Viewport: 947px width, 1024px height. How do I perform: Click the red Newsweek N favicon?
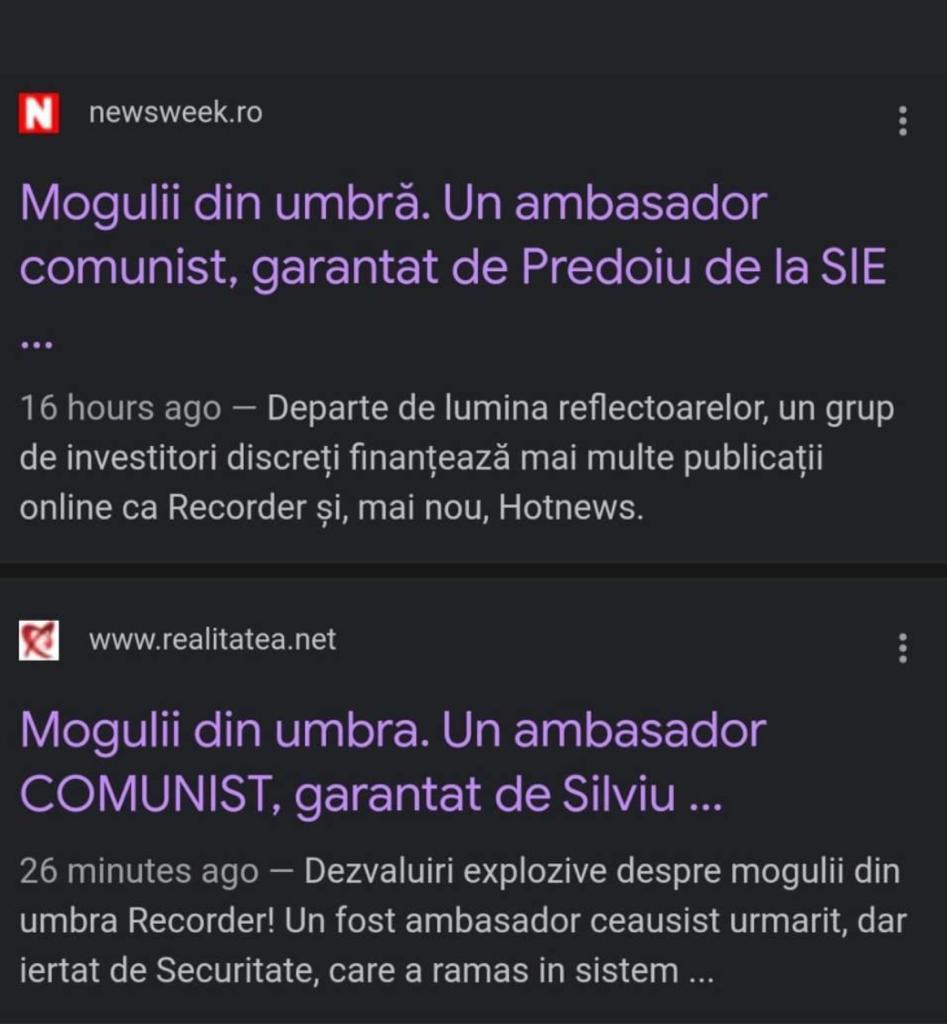click(39, 113)
